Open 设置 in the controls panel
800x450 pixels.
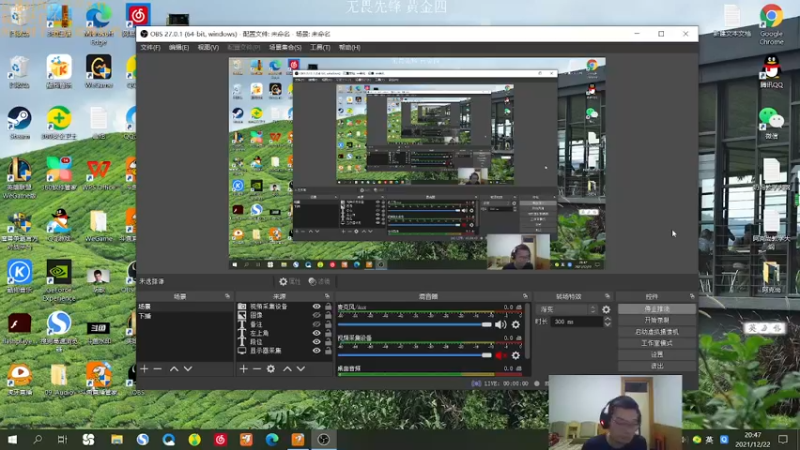(x=657, y=355)
